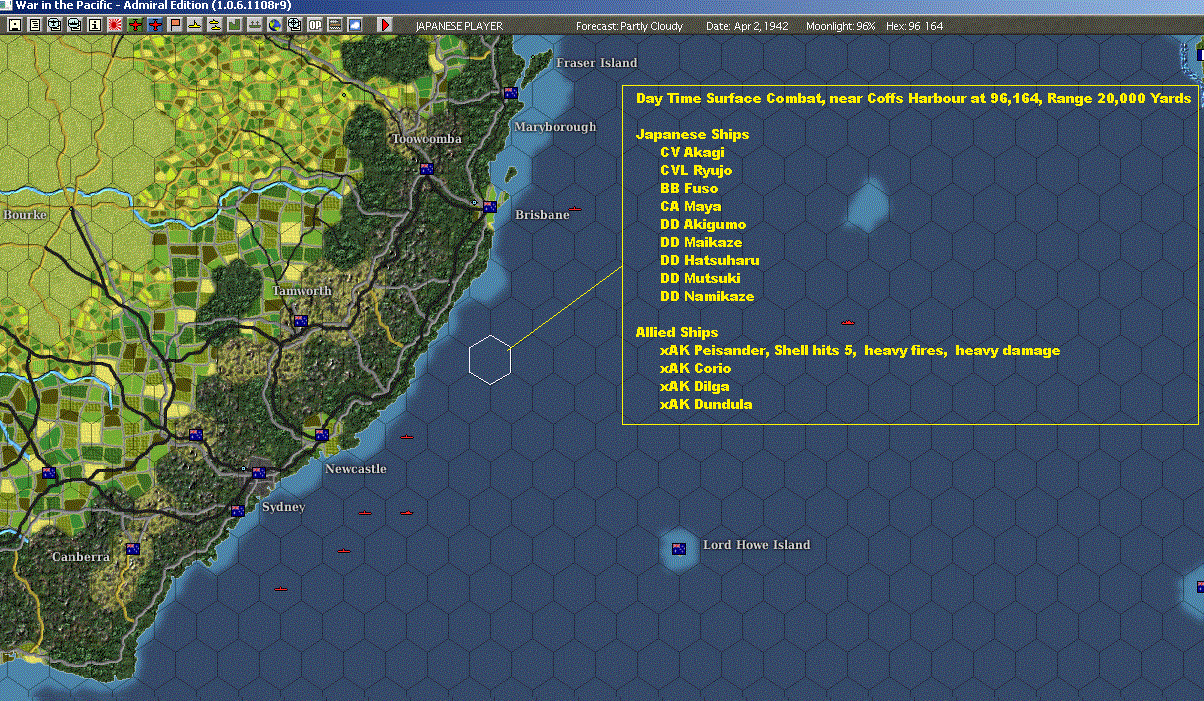Select the Tamworth base flag icon
This screenshot has width=1204, height=701.
(x=299, y=321)
